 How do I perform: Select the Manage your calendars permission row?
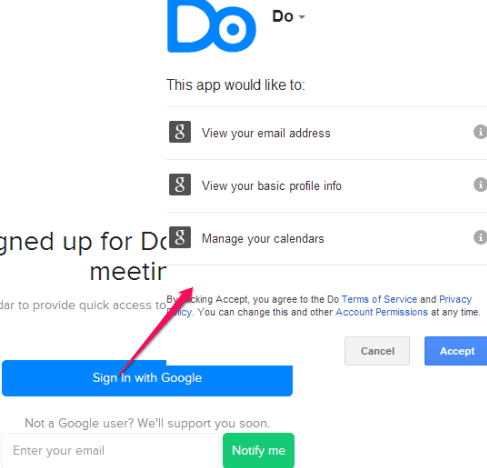[x=327, y=239]
